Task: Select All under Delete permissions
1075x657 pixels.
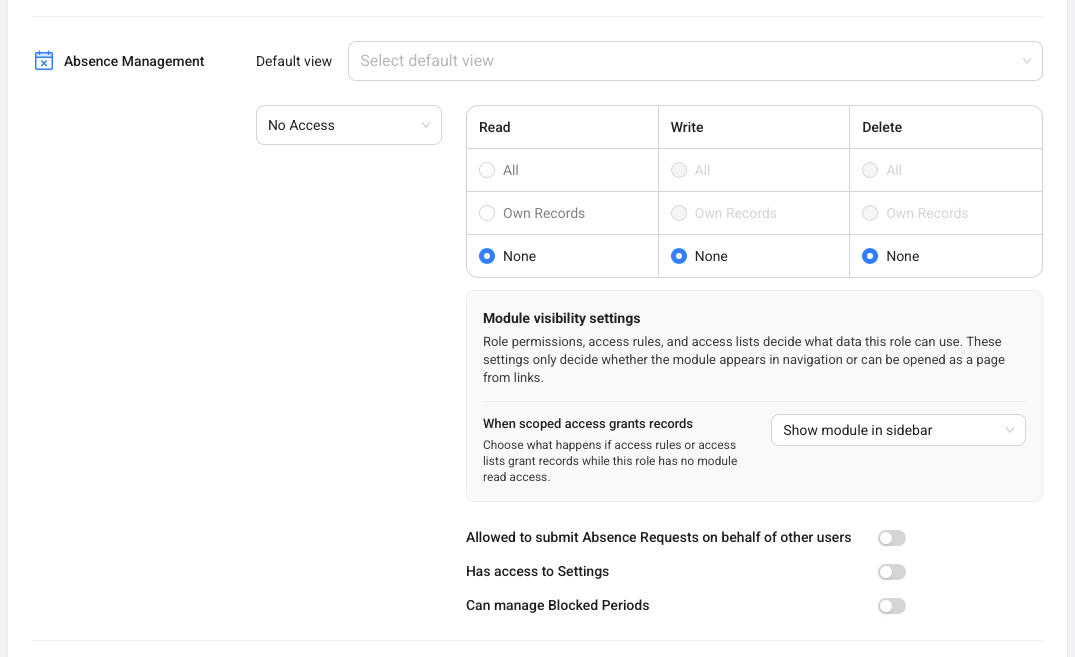Action: (x=870, y=170)
